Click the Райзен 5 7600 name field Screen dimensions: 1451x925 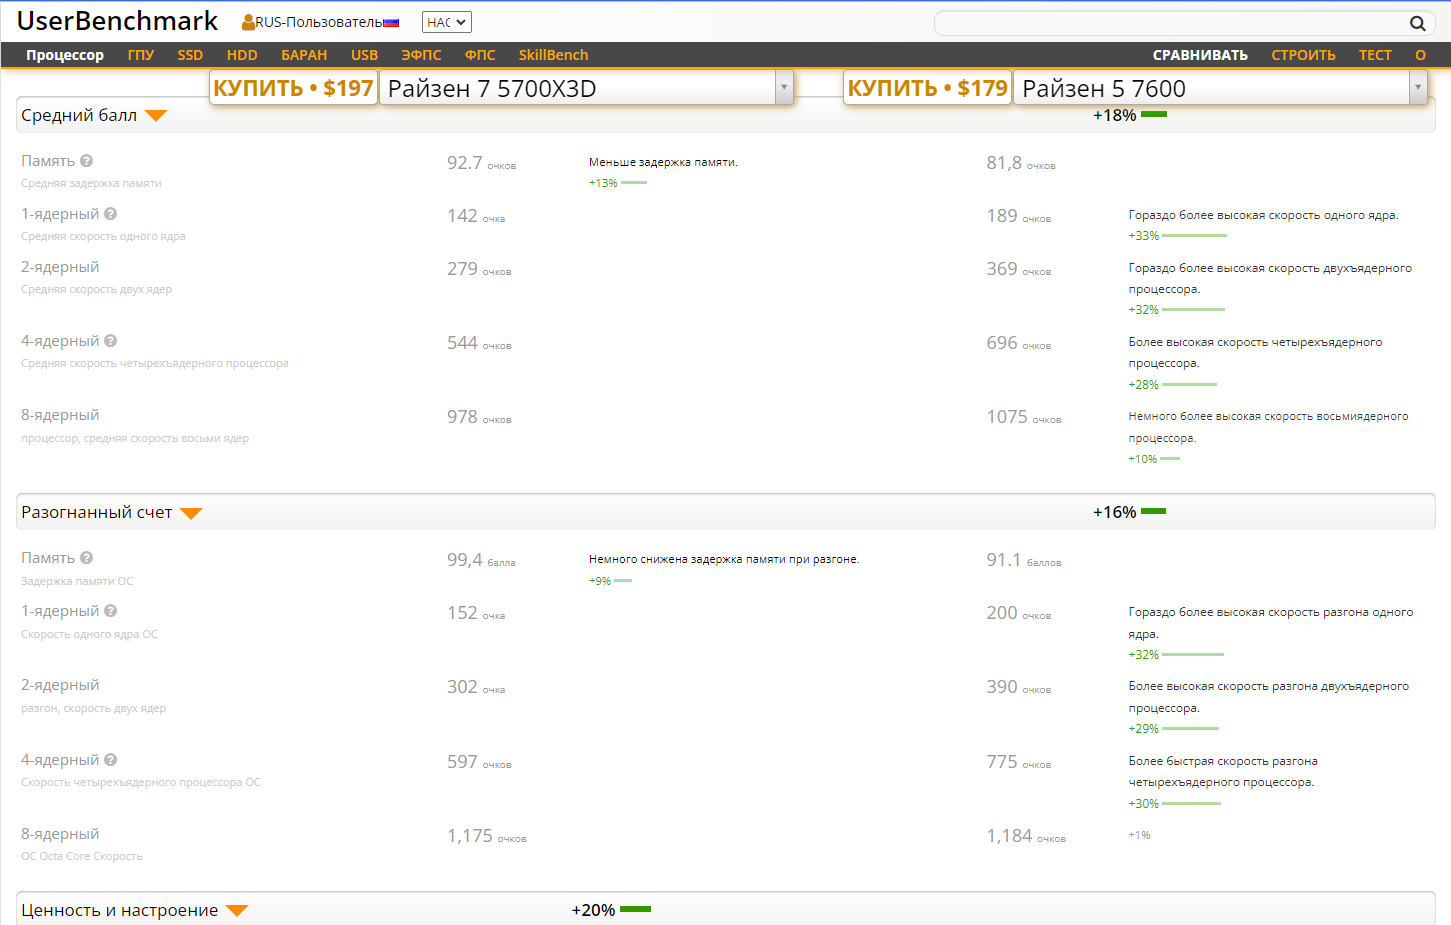click(x=1212, y=88)
